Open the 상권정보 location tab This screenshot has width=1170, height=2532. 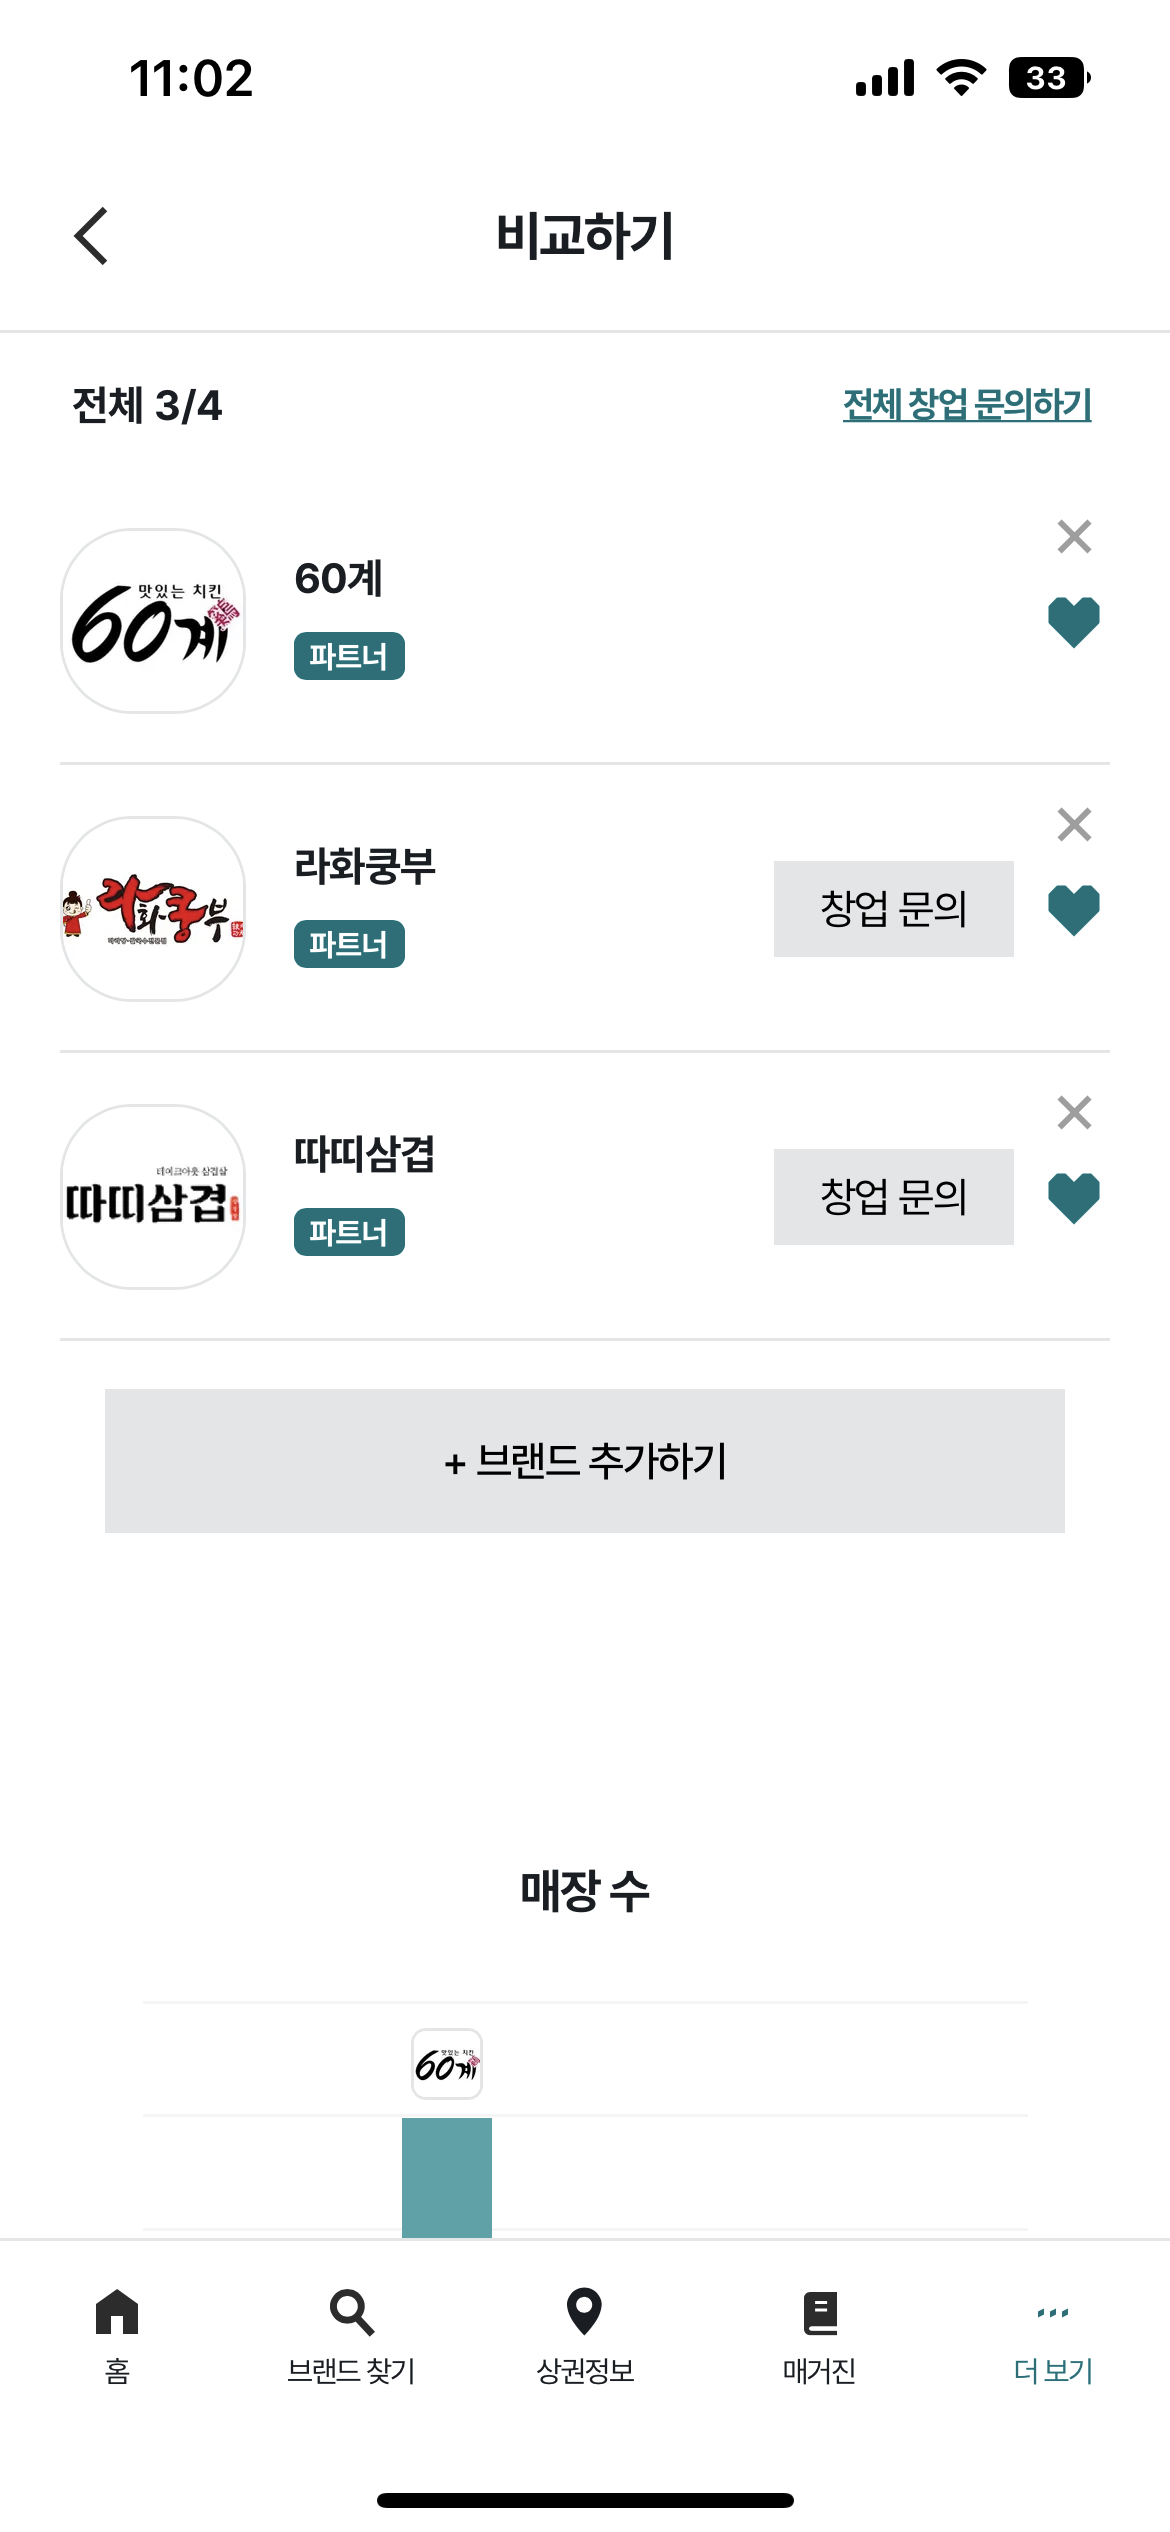pos(585,2336)
